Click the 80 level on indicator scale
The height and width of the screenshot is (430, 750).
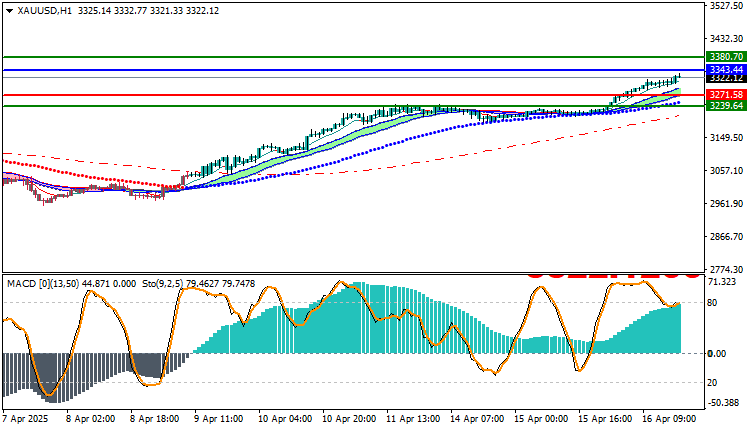point(712,302)
